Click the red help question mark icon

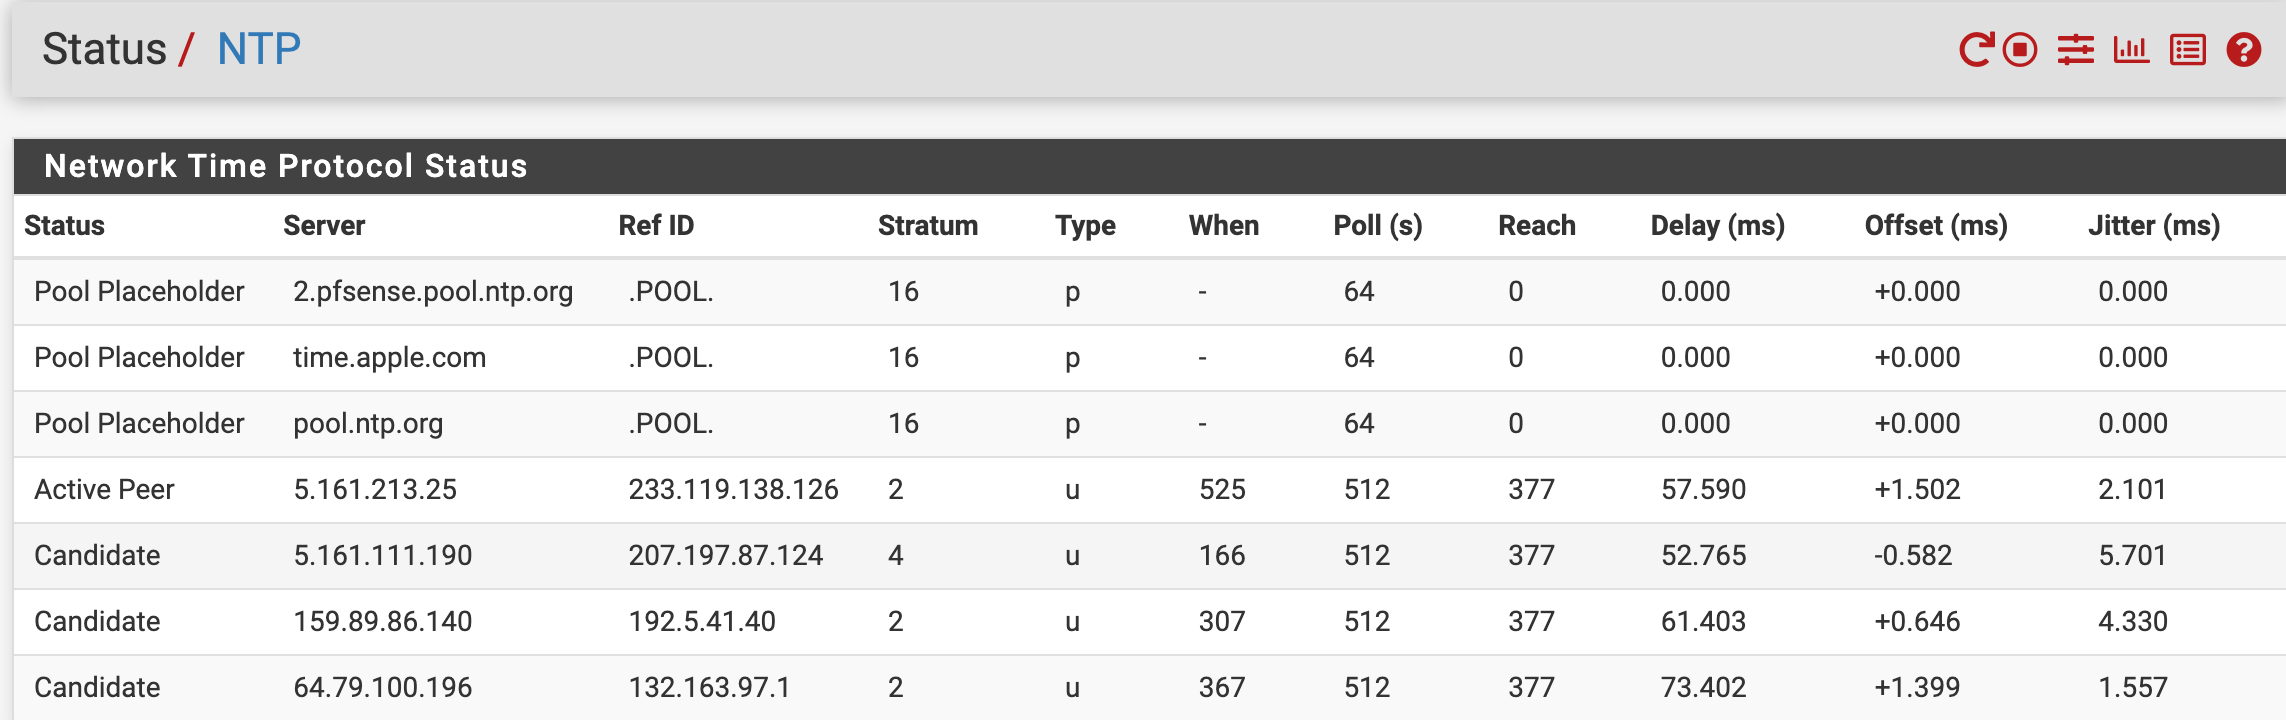click(2244, 49)
